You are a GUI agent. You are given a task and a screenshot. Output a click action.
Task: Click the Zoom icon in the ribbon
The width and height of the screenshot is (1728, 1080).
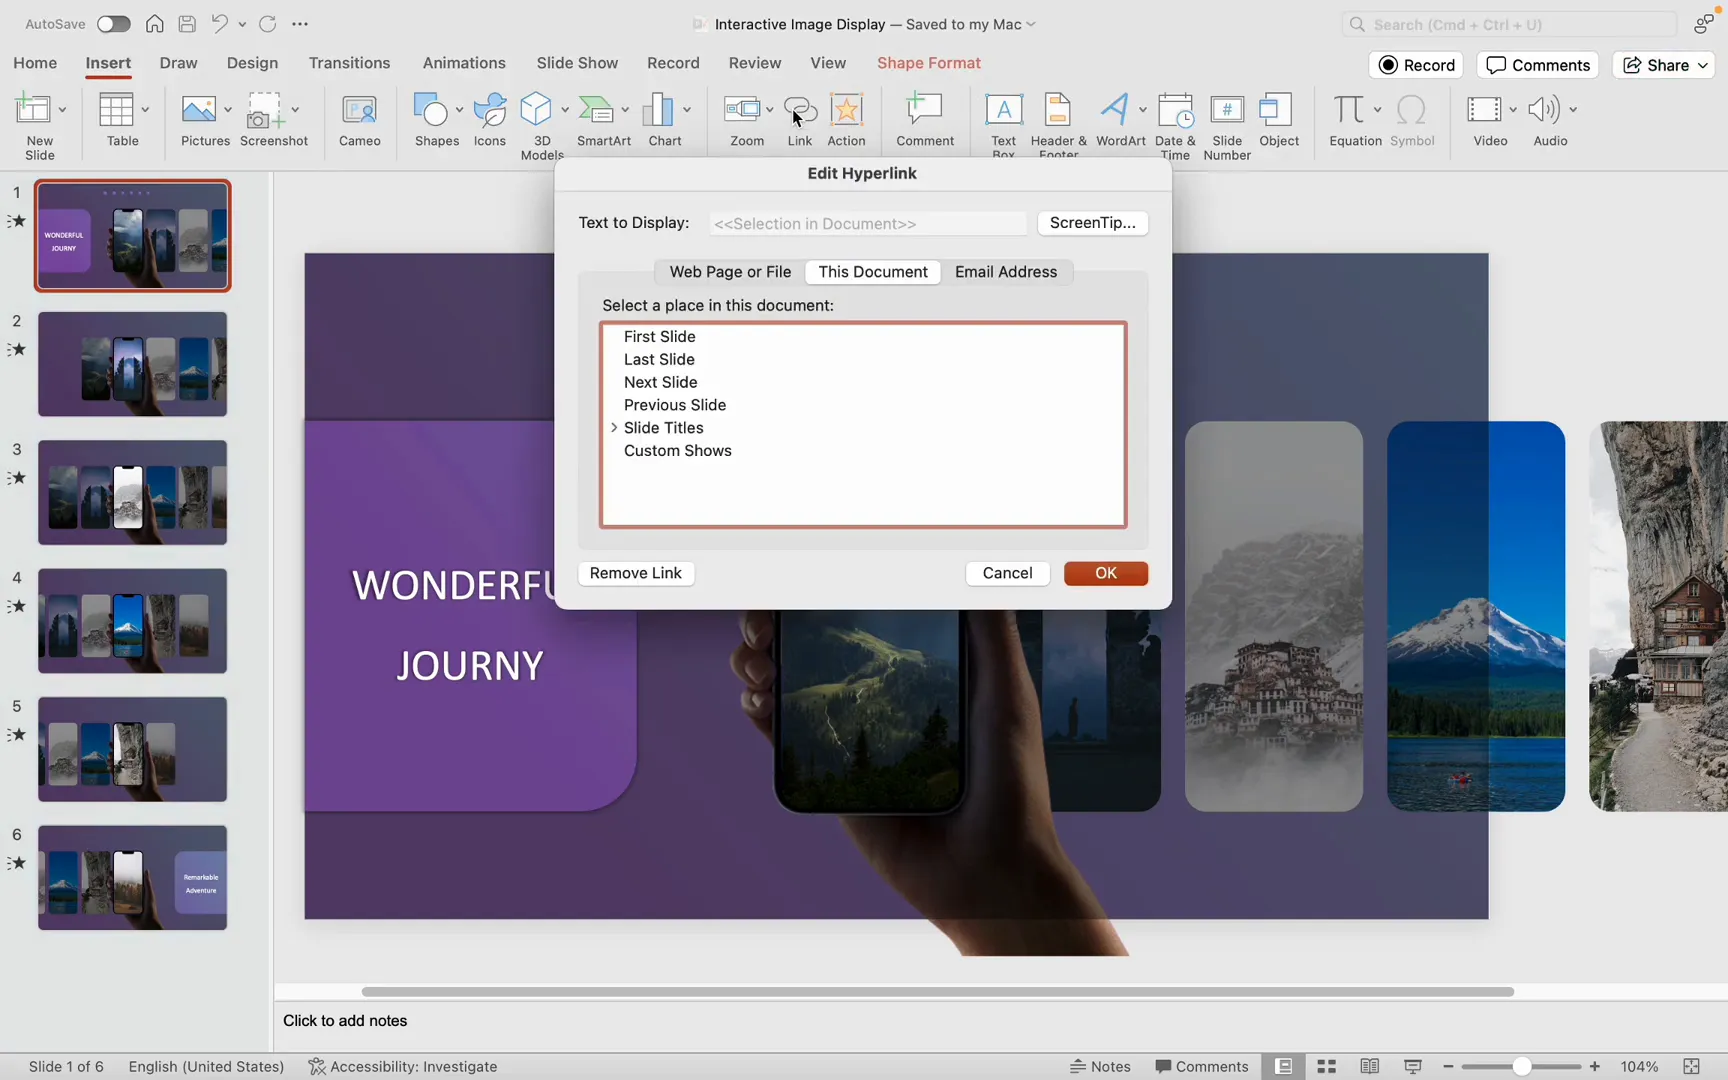click(742, 110)
